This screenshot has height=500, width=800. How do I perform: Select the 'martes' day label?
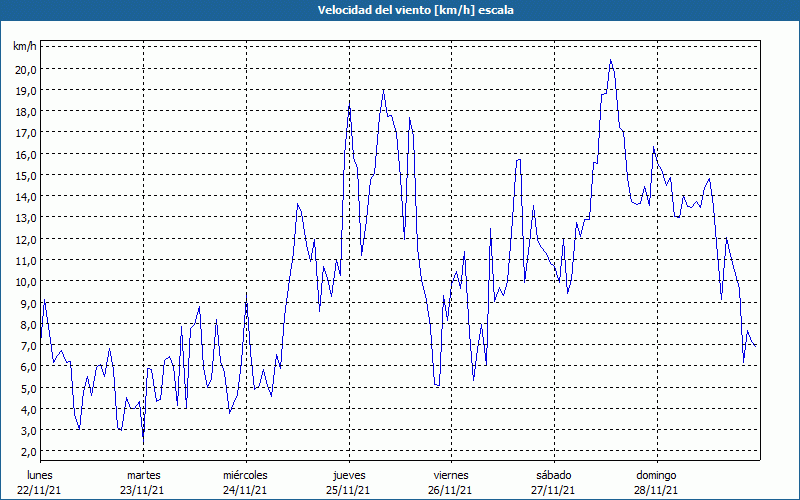pyautogui.click(x=144, y=475)
